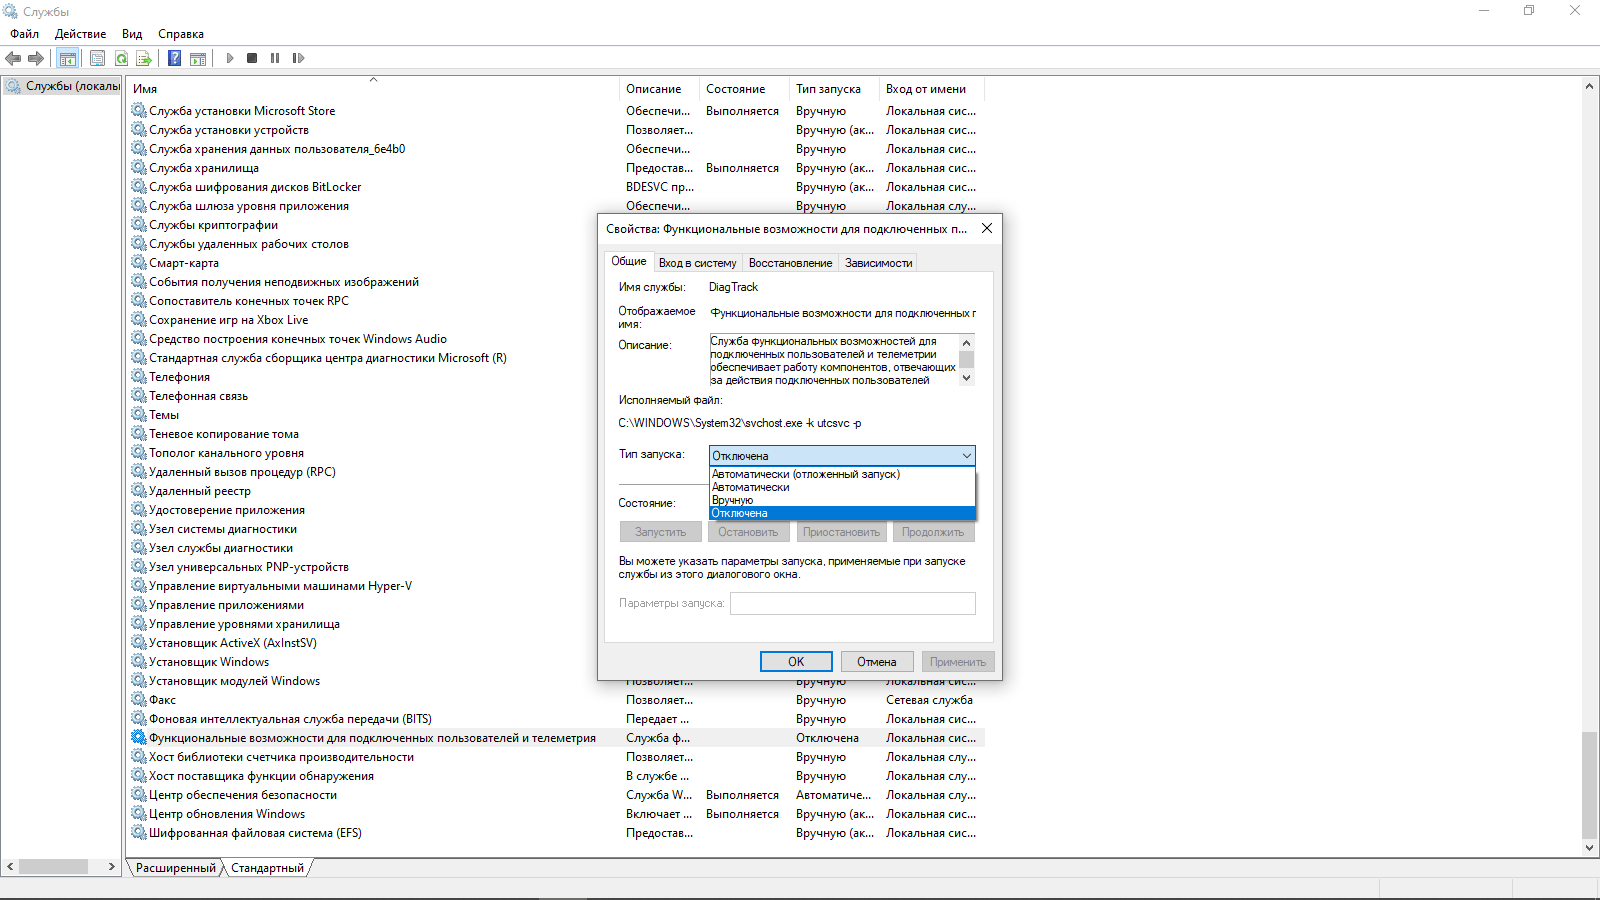Switch to the Расширенный view tab
This screenshot has height=900, width=1600.
[x=176, y=868]
